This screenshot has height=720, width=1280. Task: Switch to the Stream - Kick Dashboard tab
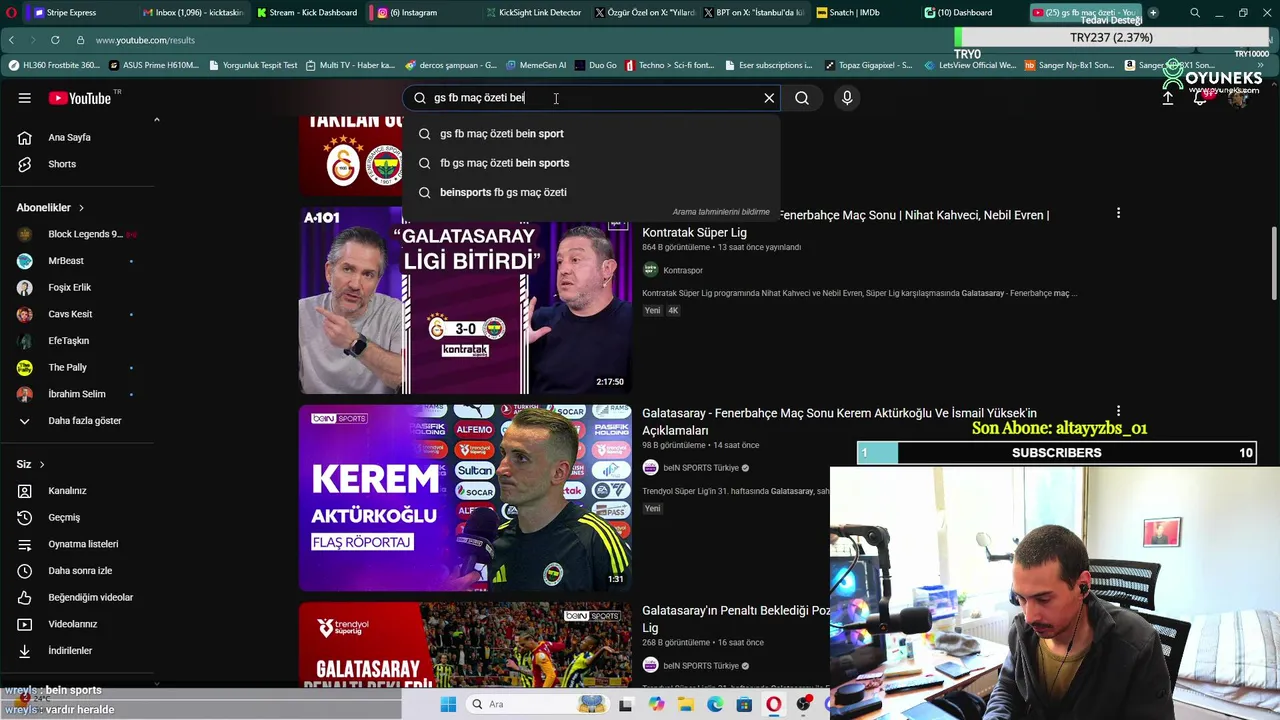(x=307, y=12)
